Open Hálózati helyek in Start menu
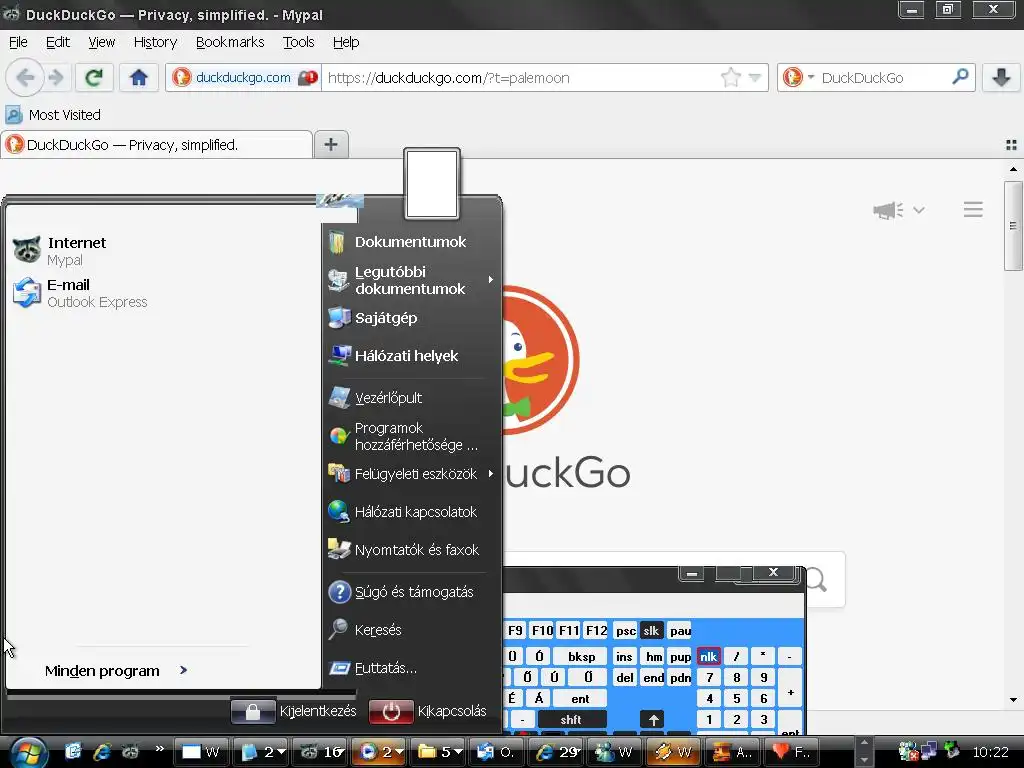This screenshot has height=768, width=1024. point(392,356)
